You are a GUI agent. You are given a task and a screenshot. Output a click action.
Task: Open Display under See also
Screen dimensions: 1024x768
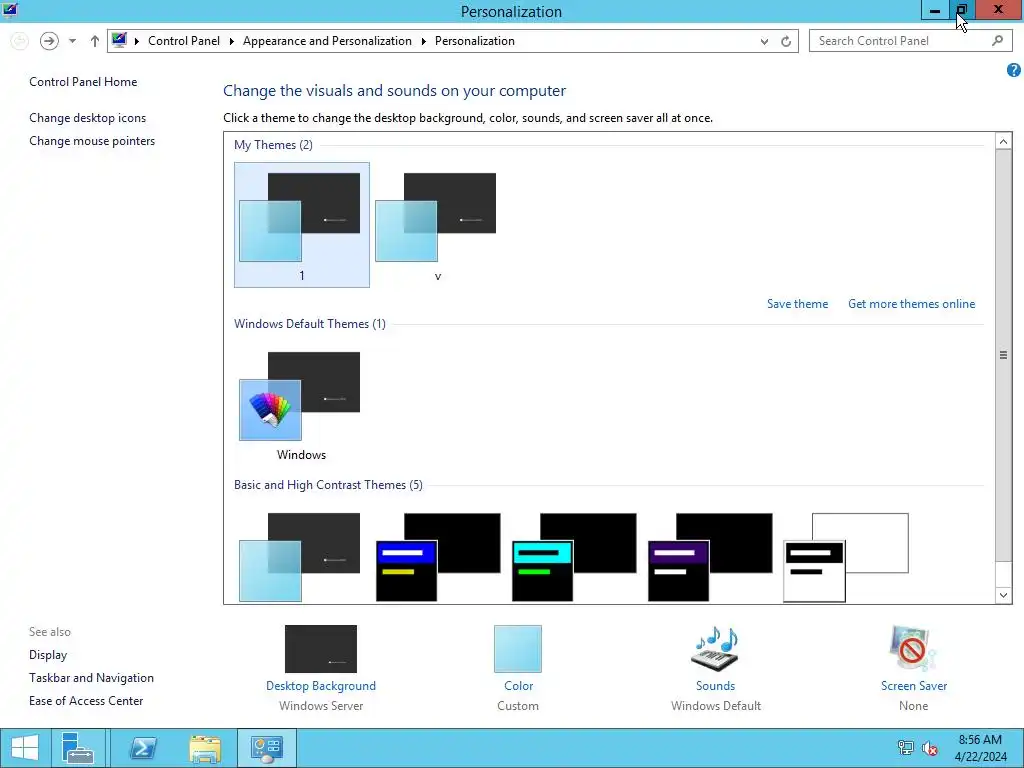pyautogui.click(x=48, y=655)
